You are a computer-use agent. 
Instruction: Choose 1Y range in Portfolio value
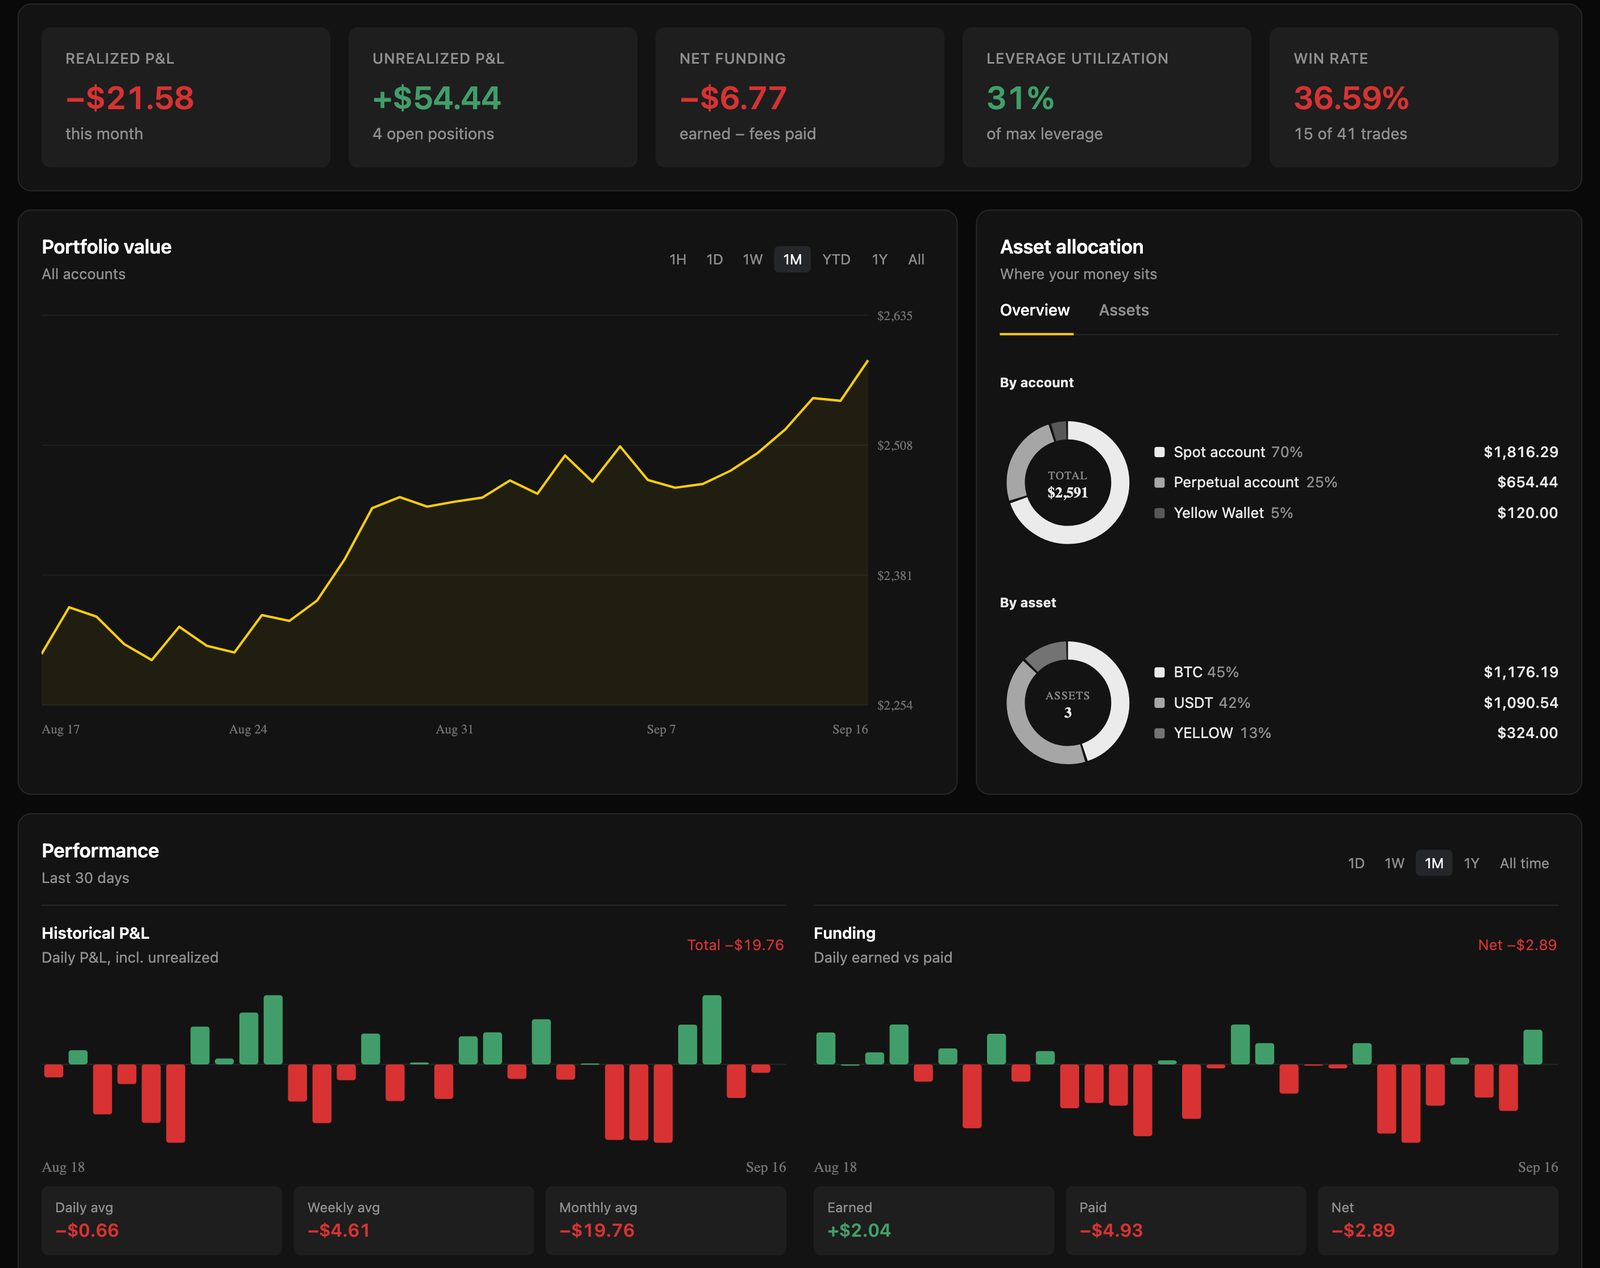click(x=880, y=259)
